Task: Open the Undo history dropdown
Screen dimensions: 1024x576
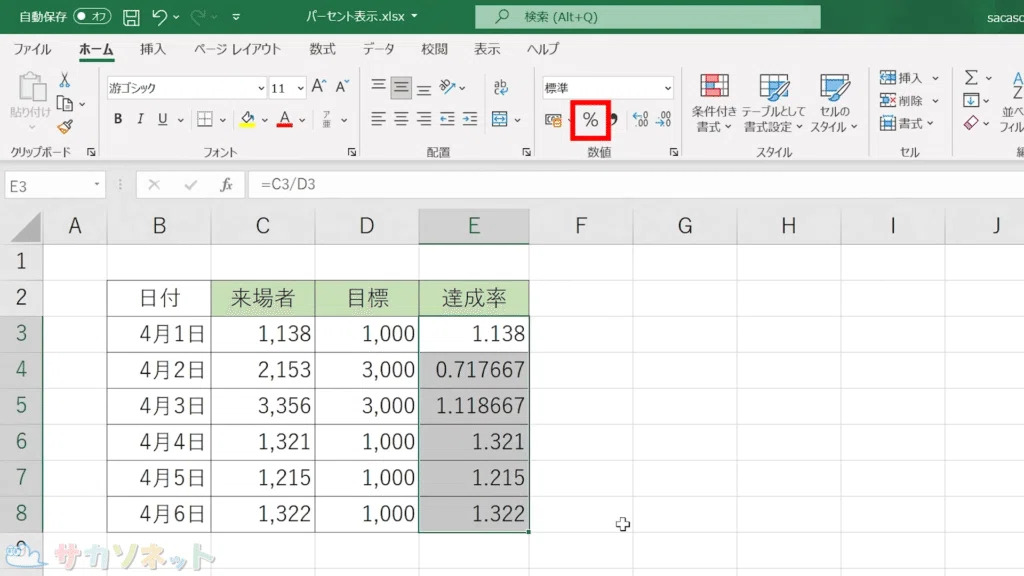Action: click(176, 17)
